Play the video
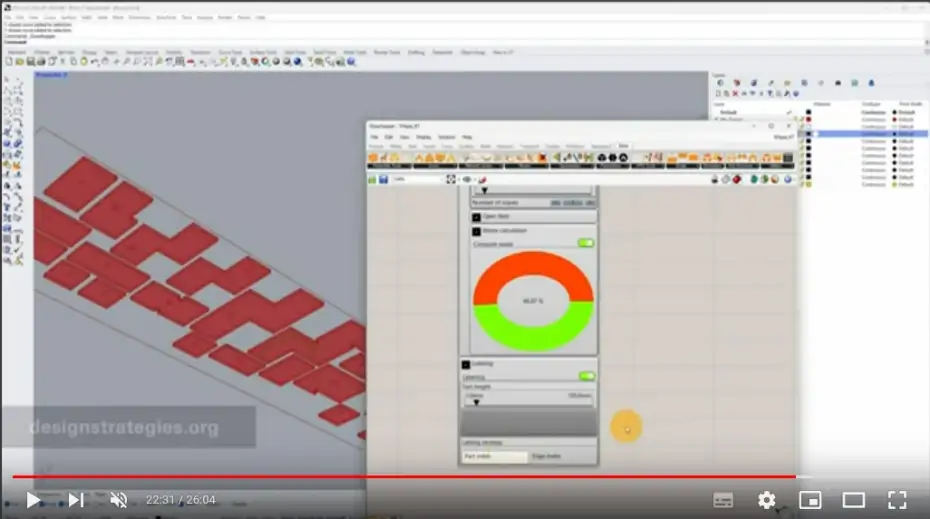 (33, 500)
